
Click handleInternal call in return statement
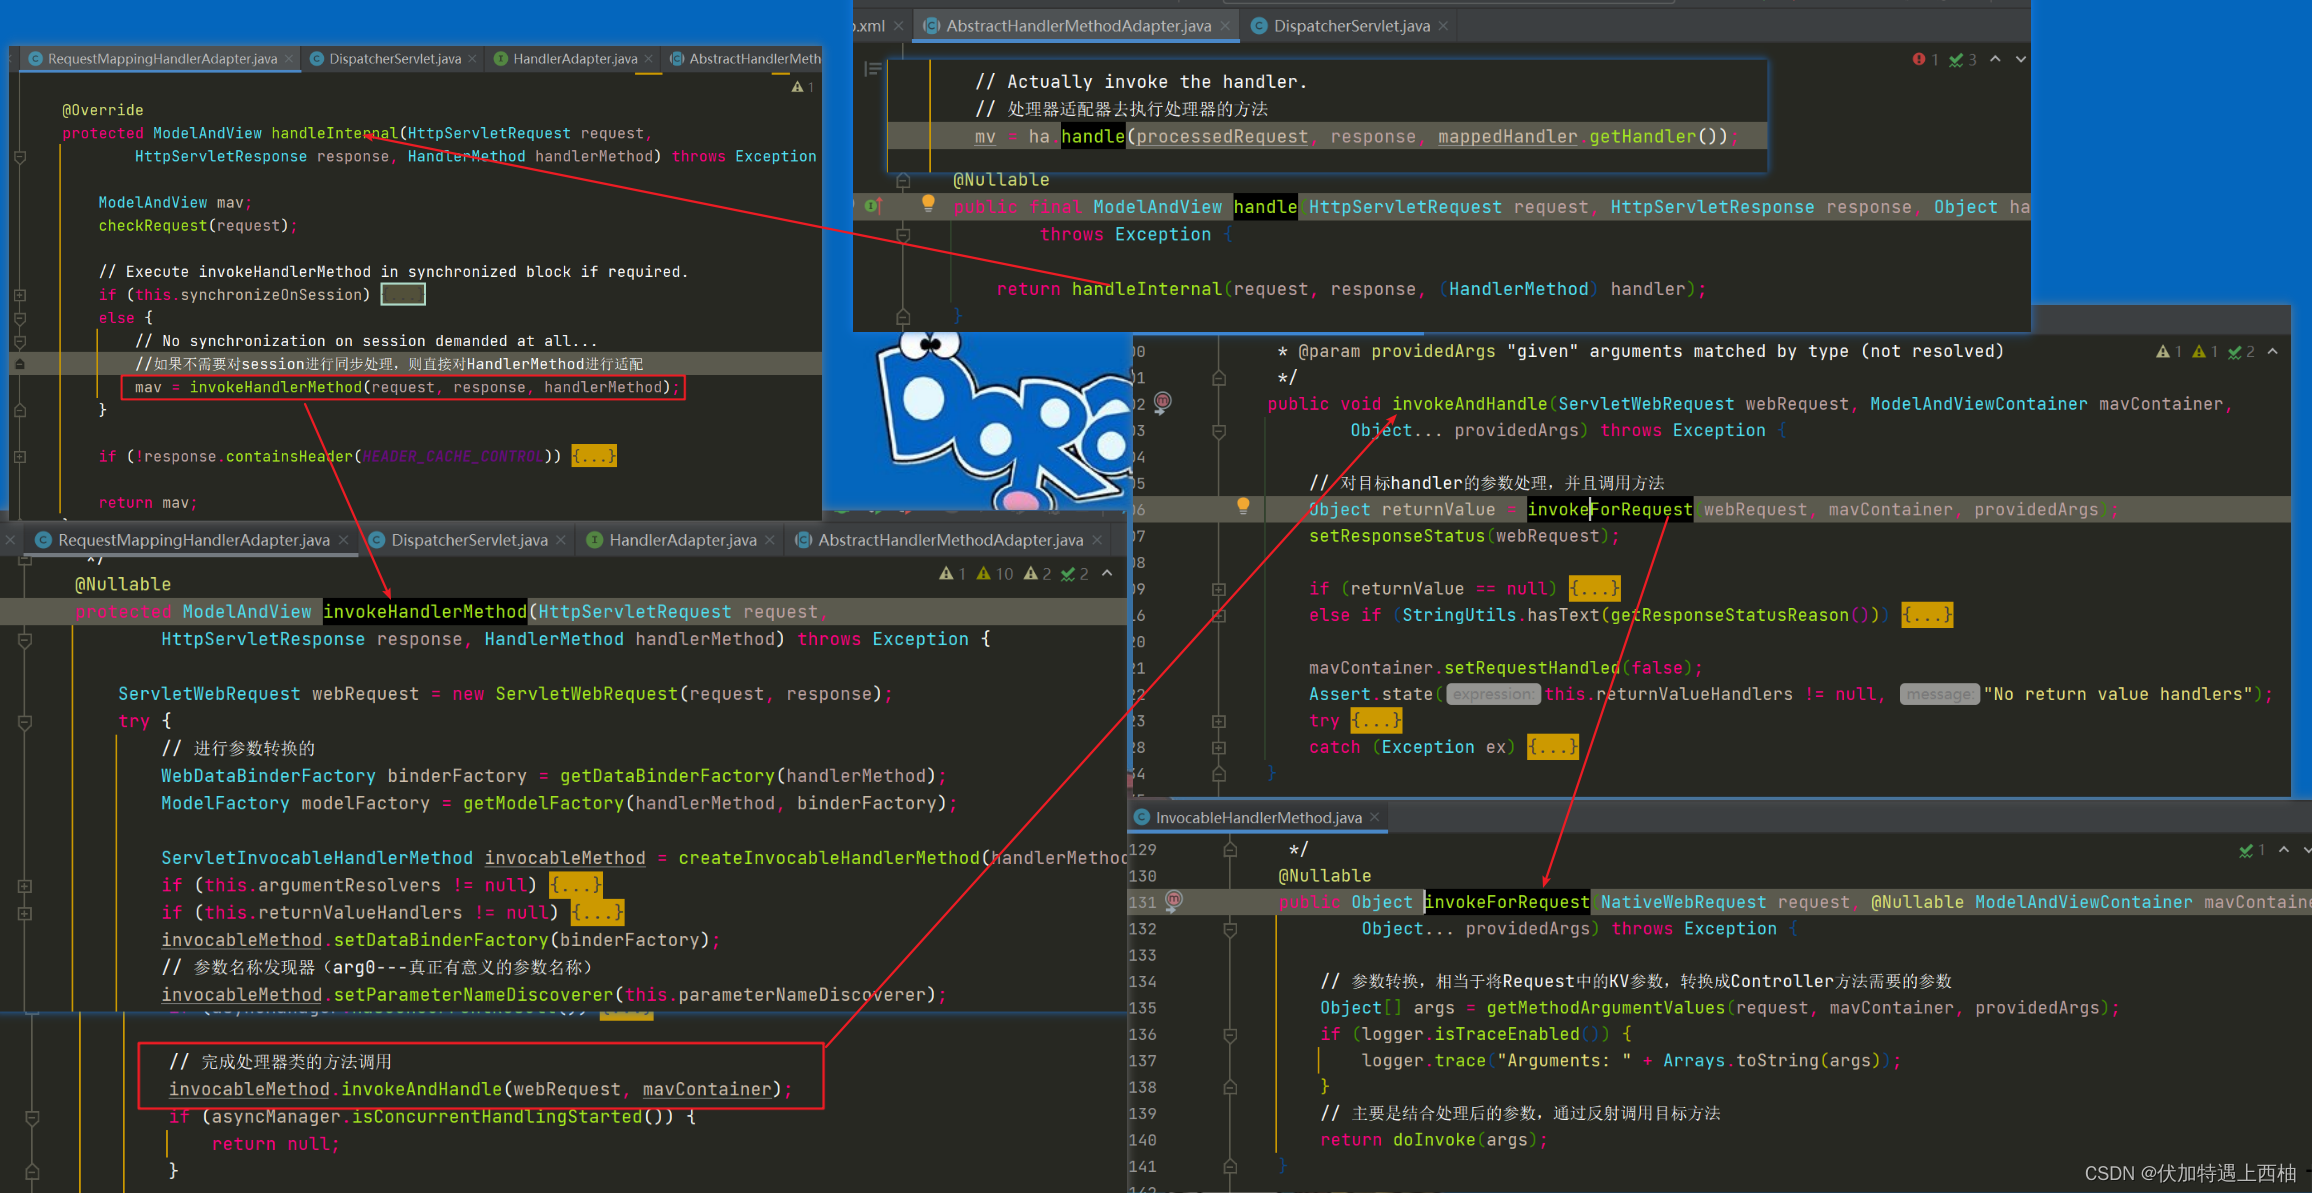click(1146, 289)
